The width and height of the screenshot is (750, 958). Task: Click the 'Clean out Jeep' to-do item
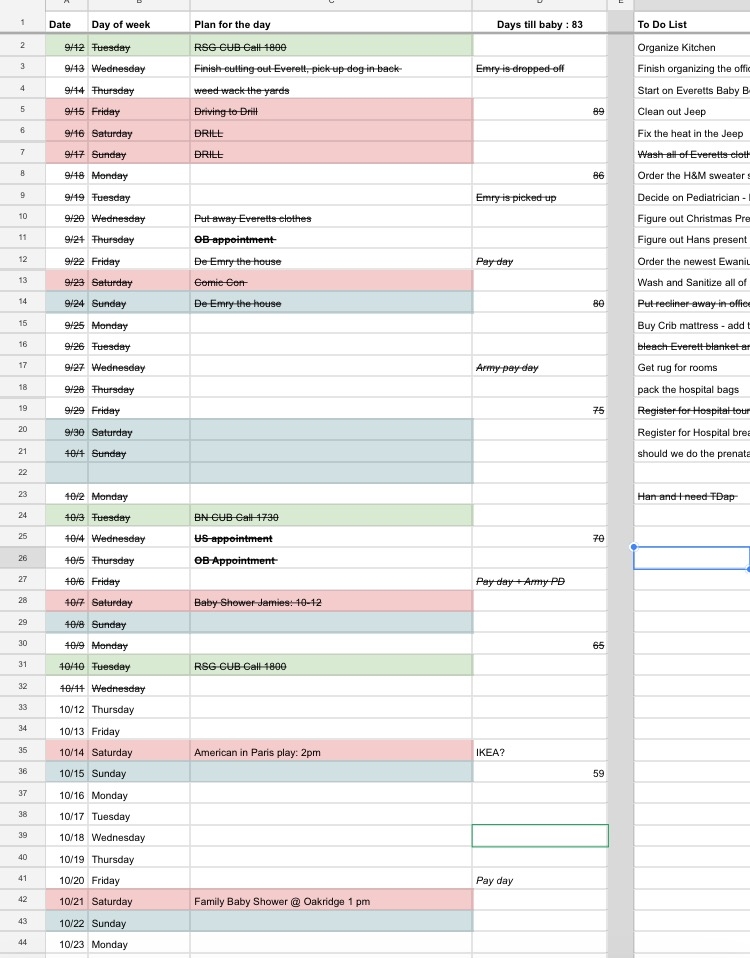pos(692,111)
